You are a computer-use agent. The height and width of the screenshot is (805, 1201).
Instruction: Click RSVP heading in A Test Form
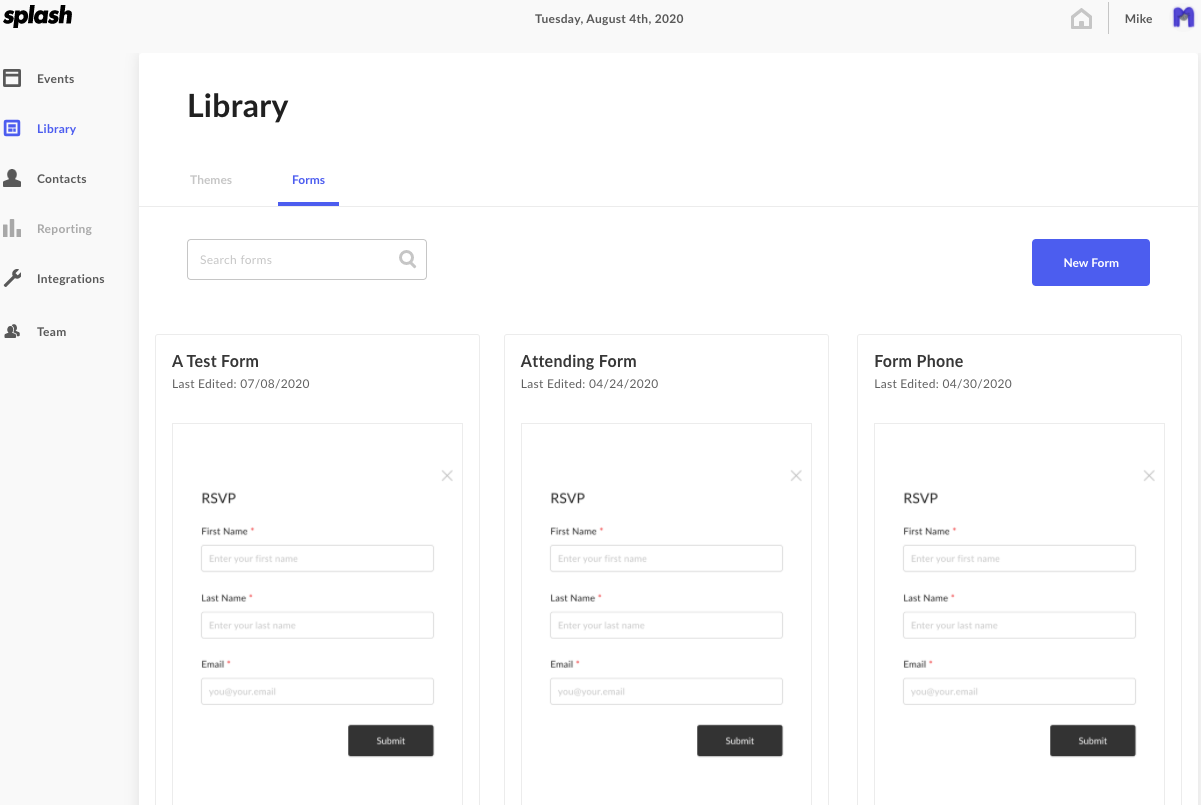click(218, 498)
